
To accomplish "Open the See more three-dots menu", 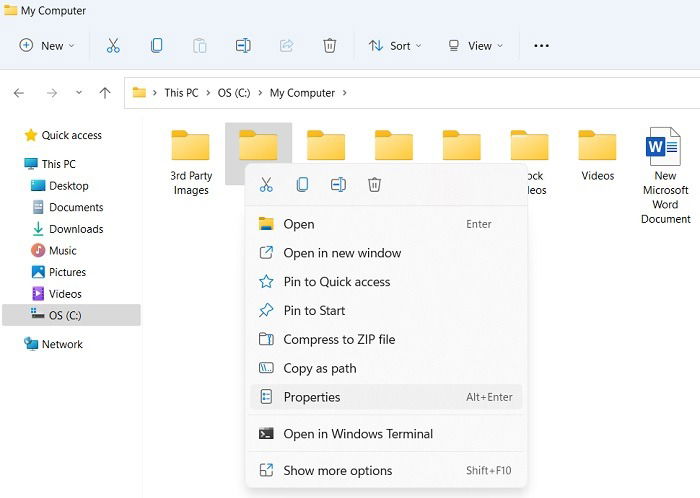I will click(541, 46).
